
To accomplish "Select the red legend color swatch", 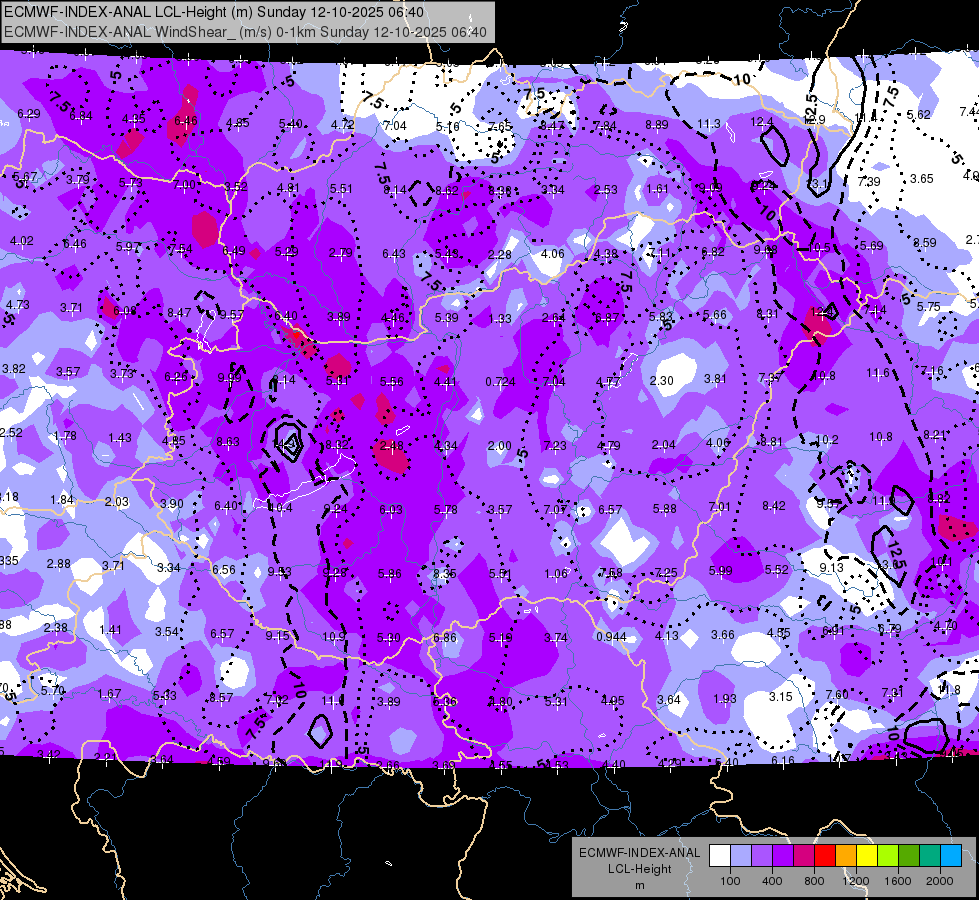I will point(825,856).
